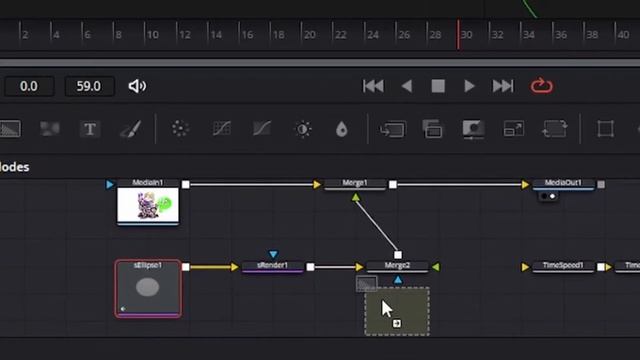Select the Merge2 node
640x360 pixels.
[397, 266]
